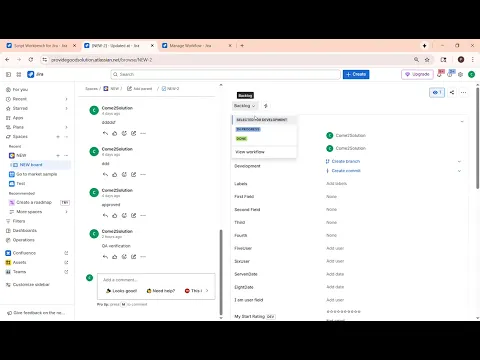The width and height of the screenshot is (480, 360).
Task: Open Filters in the sidebar
Action: pyautogui.click(x=19, y=221)
